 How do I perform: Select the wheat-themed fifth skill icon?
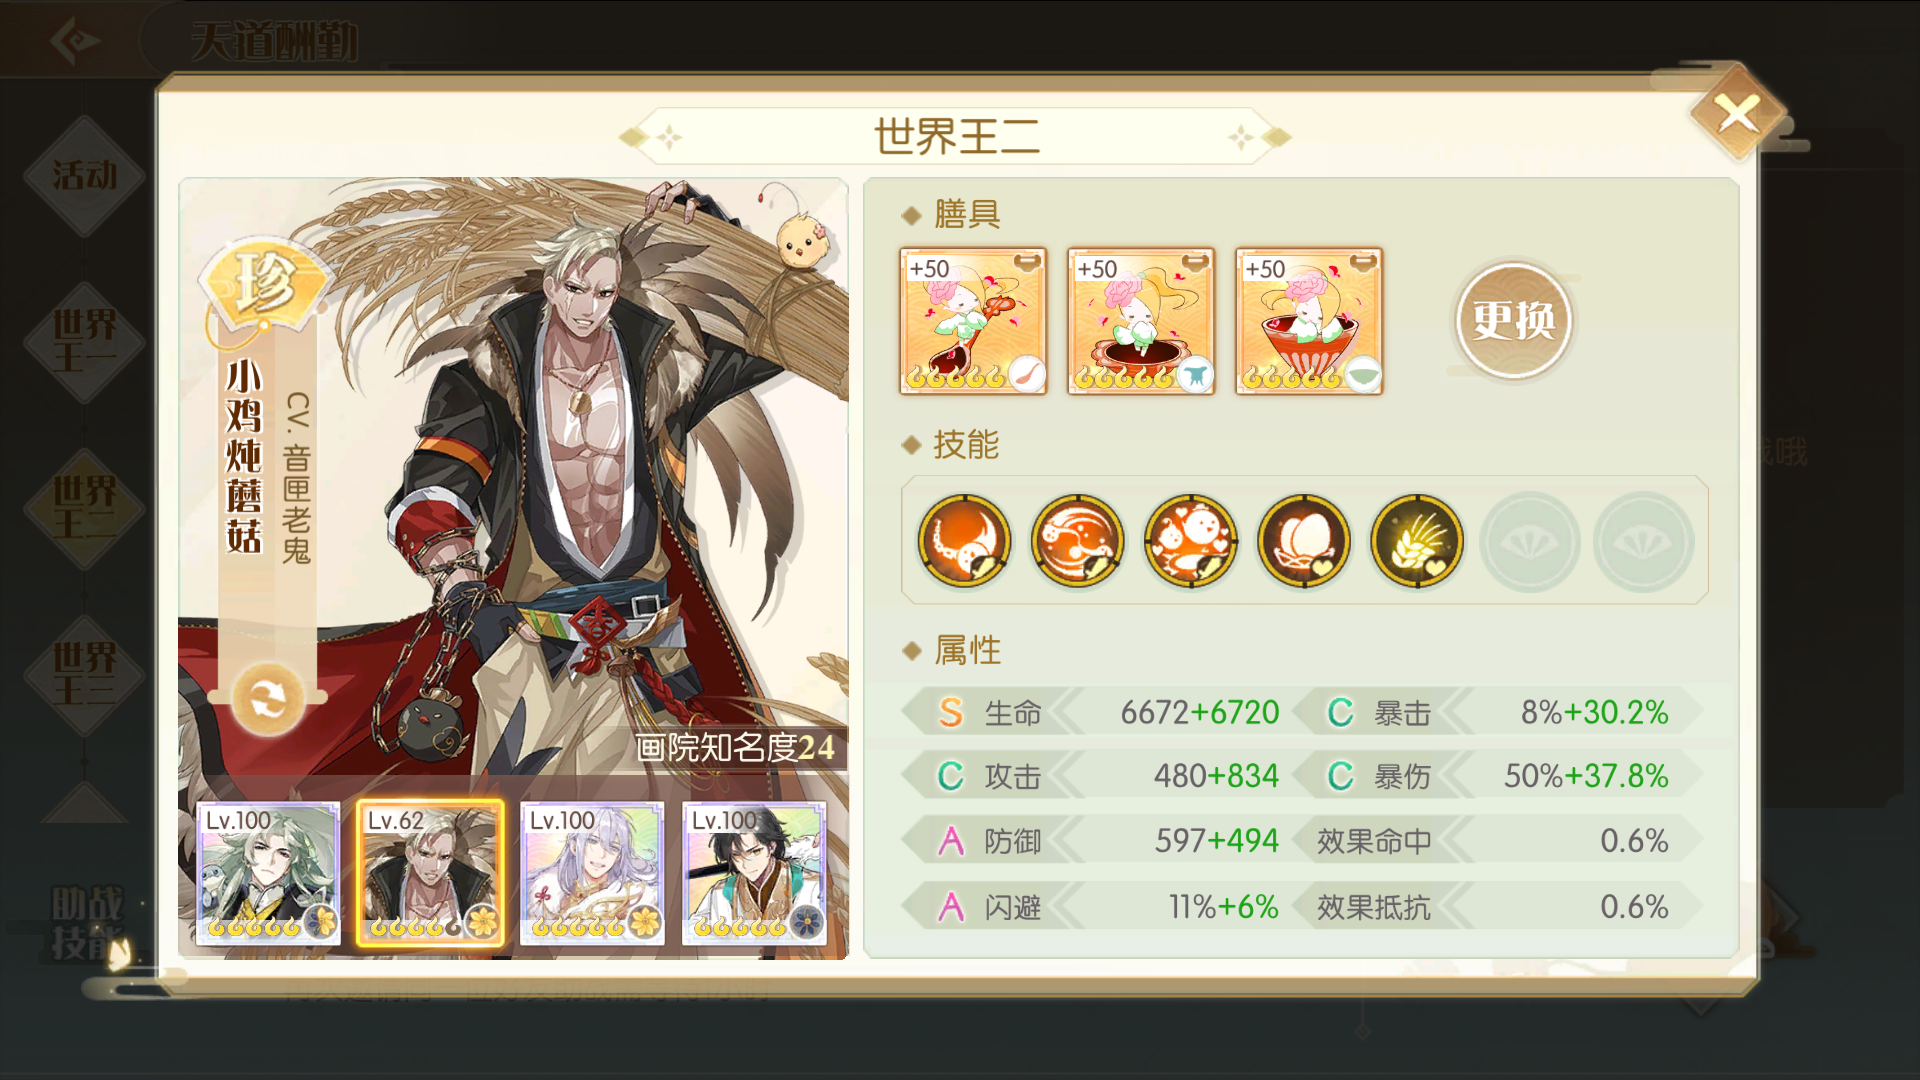1417,541
